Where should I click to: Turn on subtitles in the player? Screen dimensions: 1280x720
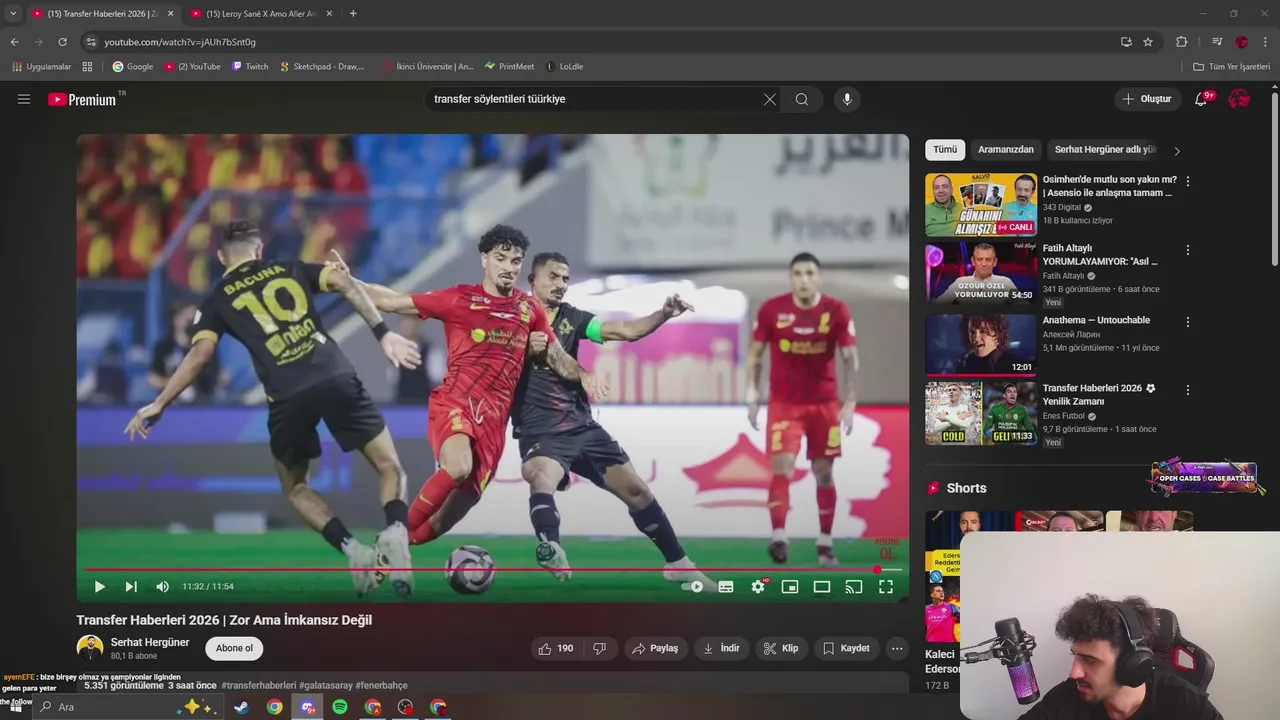726,587
